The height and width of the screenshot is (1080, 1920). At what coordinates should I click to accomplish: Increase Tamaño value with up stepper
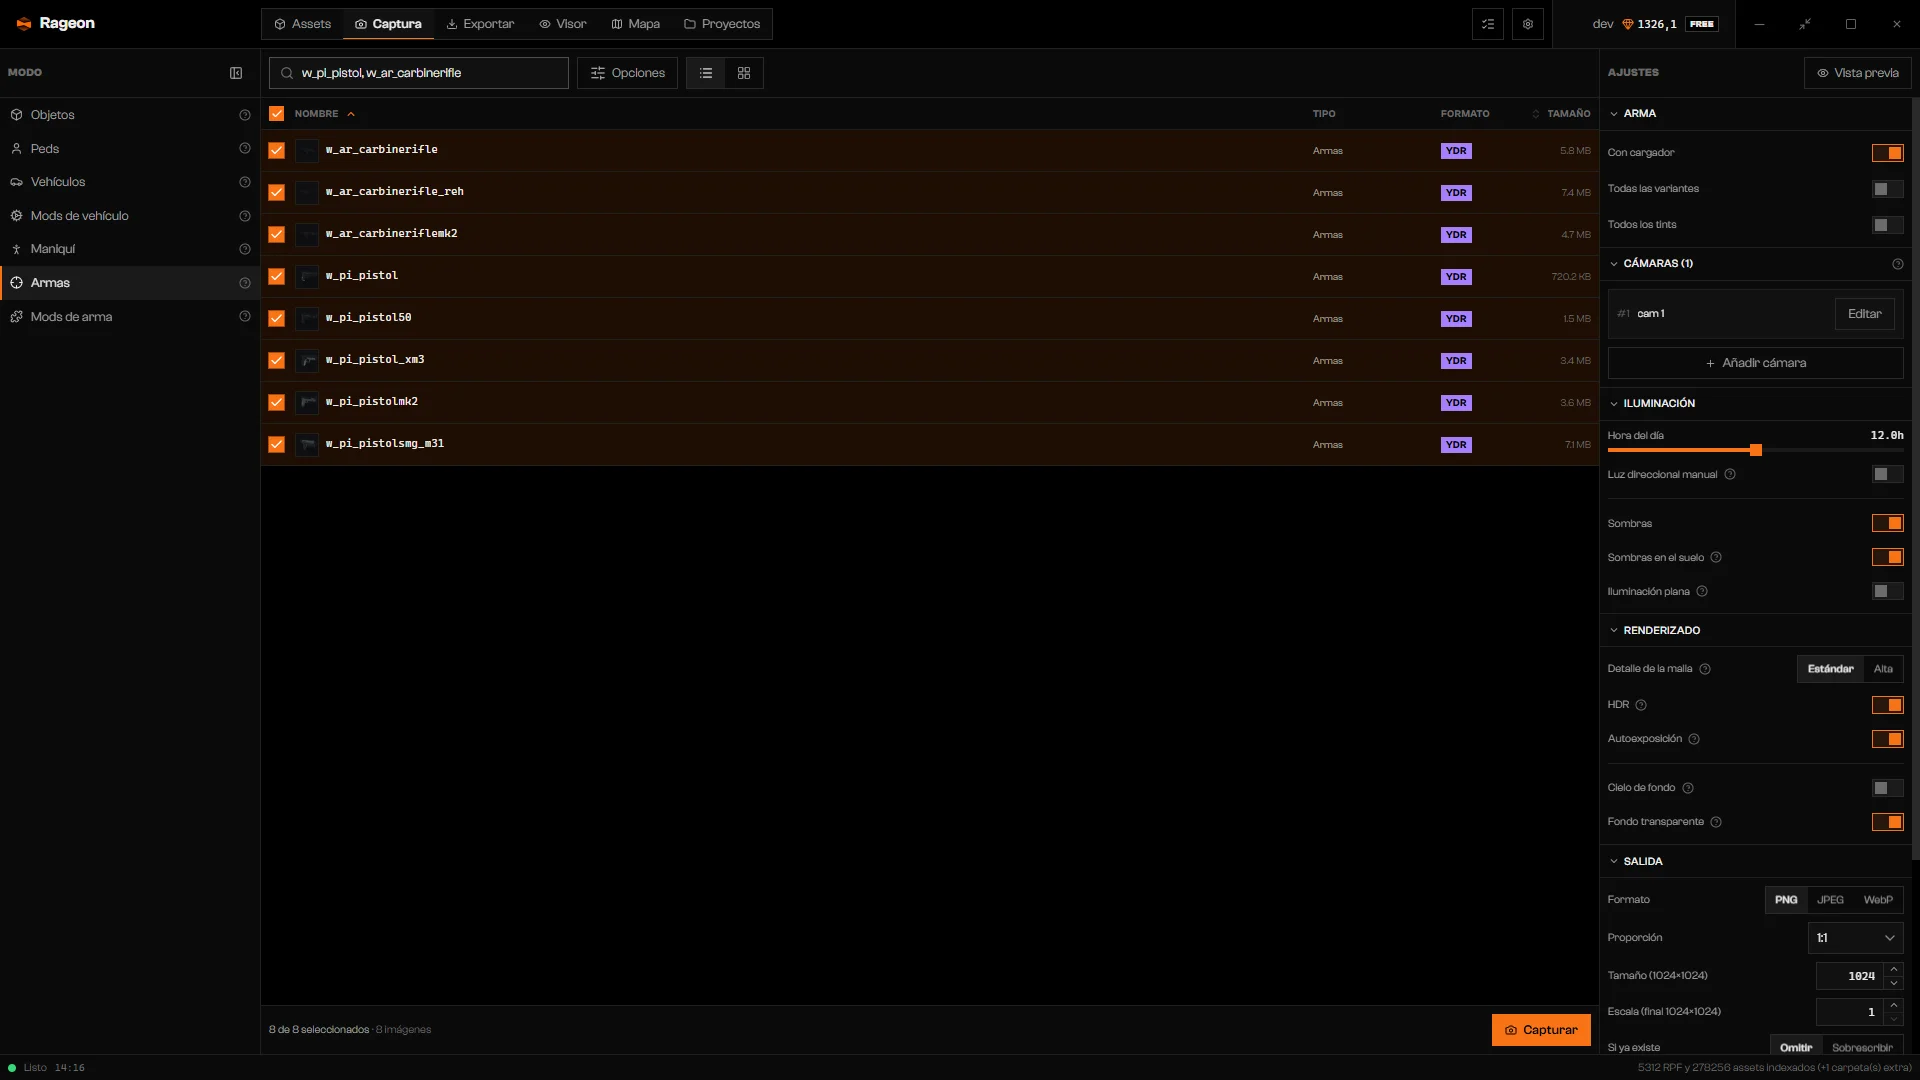coord(1894,969)
